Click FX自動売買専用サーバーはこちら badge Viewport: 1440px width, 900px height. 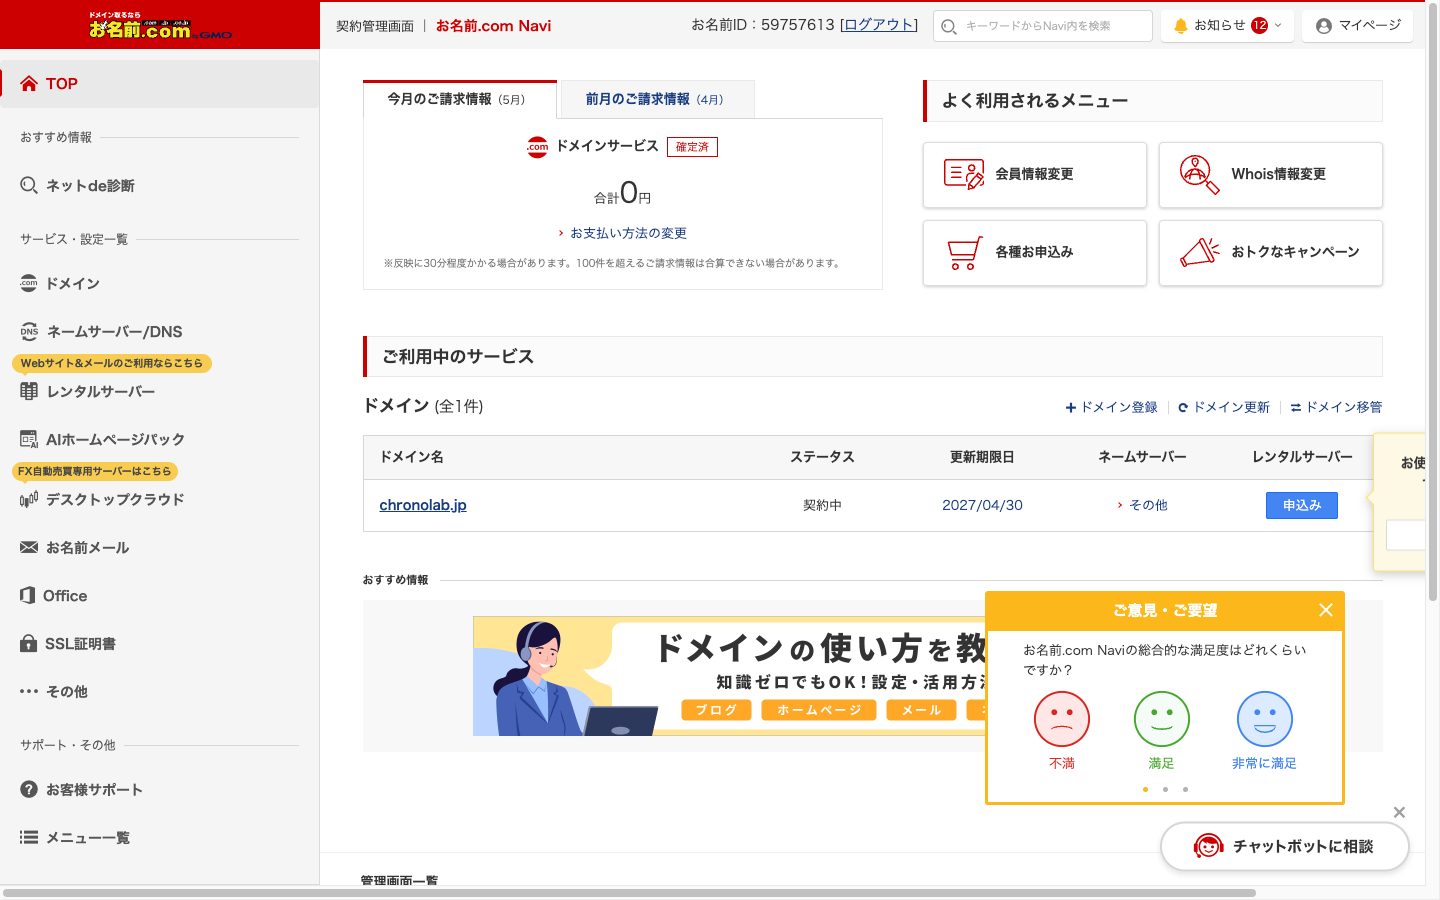95,471
